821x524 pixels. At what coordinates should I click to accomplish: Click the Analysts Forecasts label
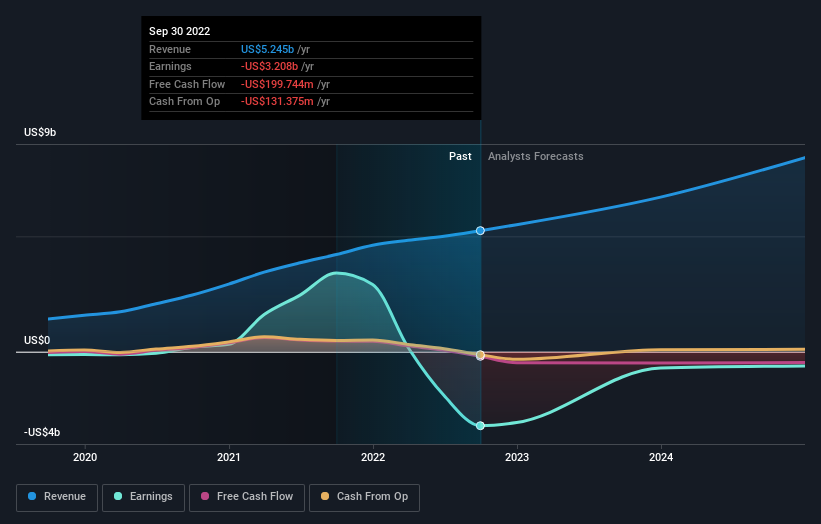(536, 157)
